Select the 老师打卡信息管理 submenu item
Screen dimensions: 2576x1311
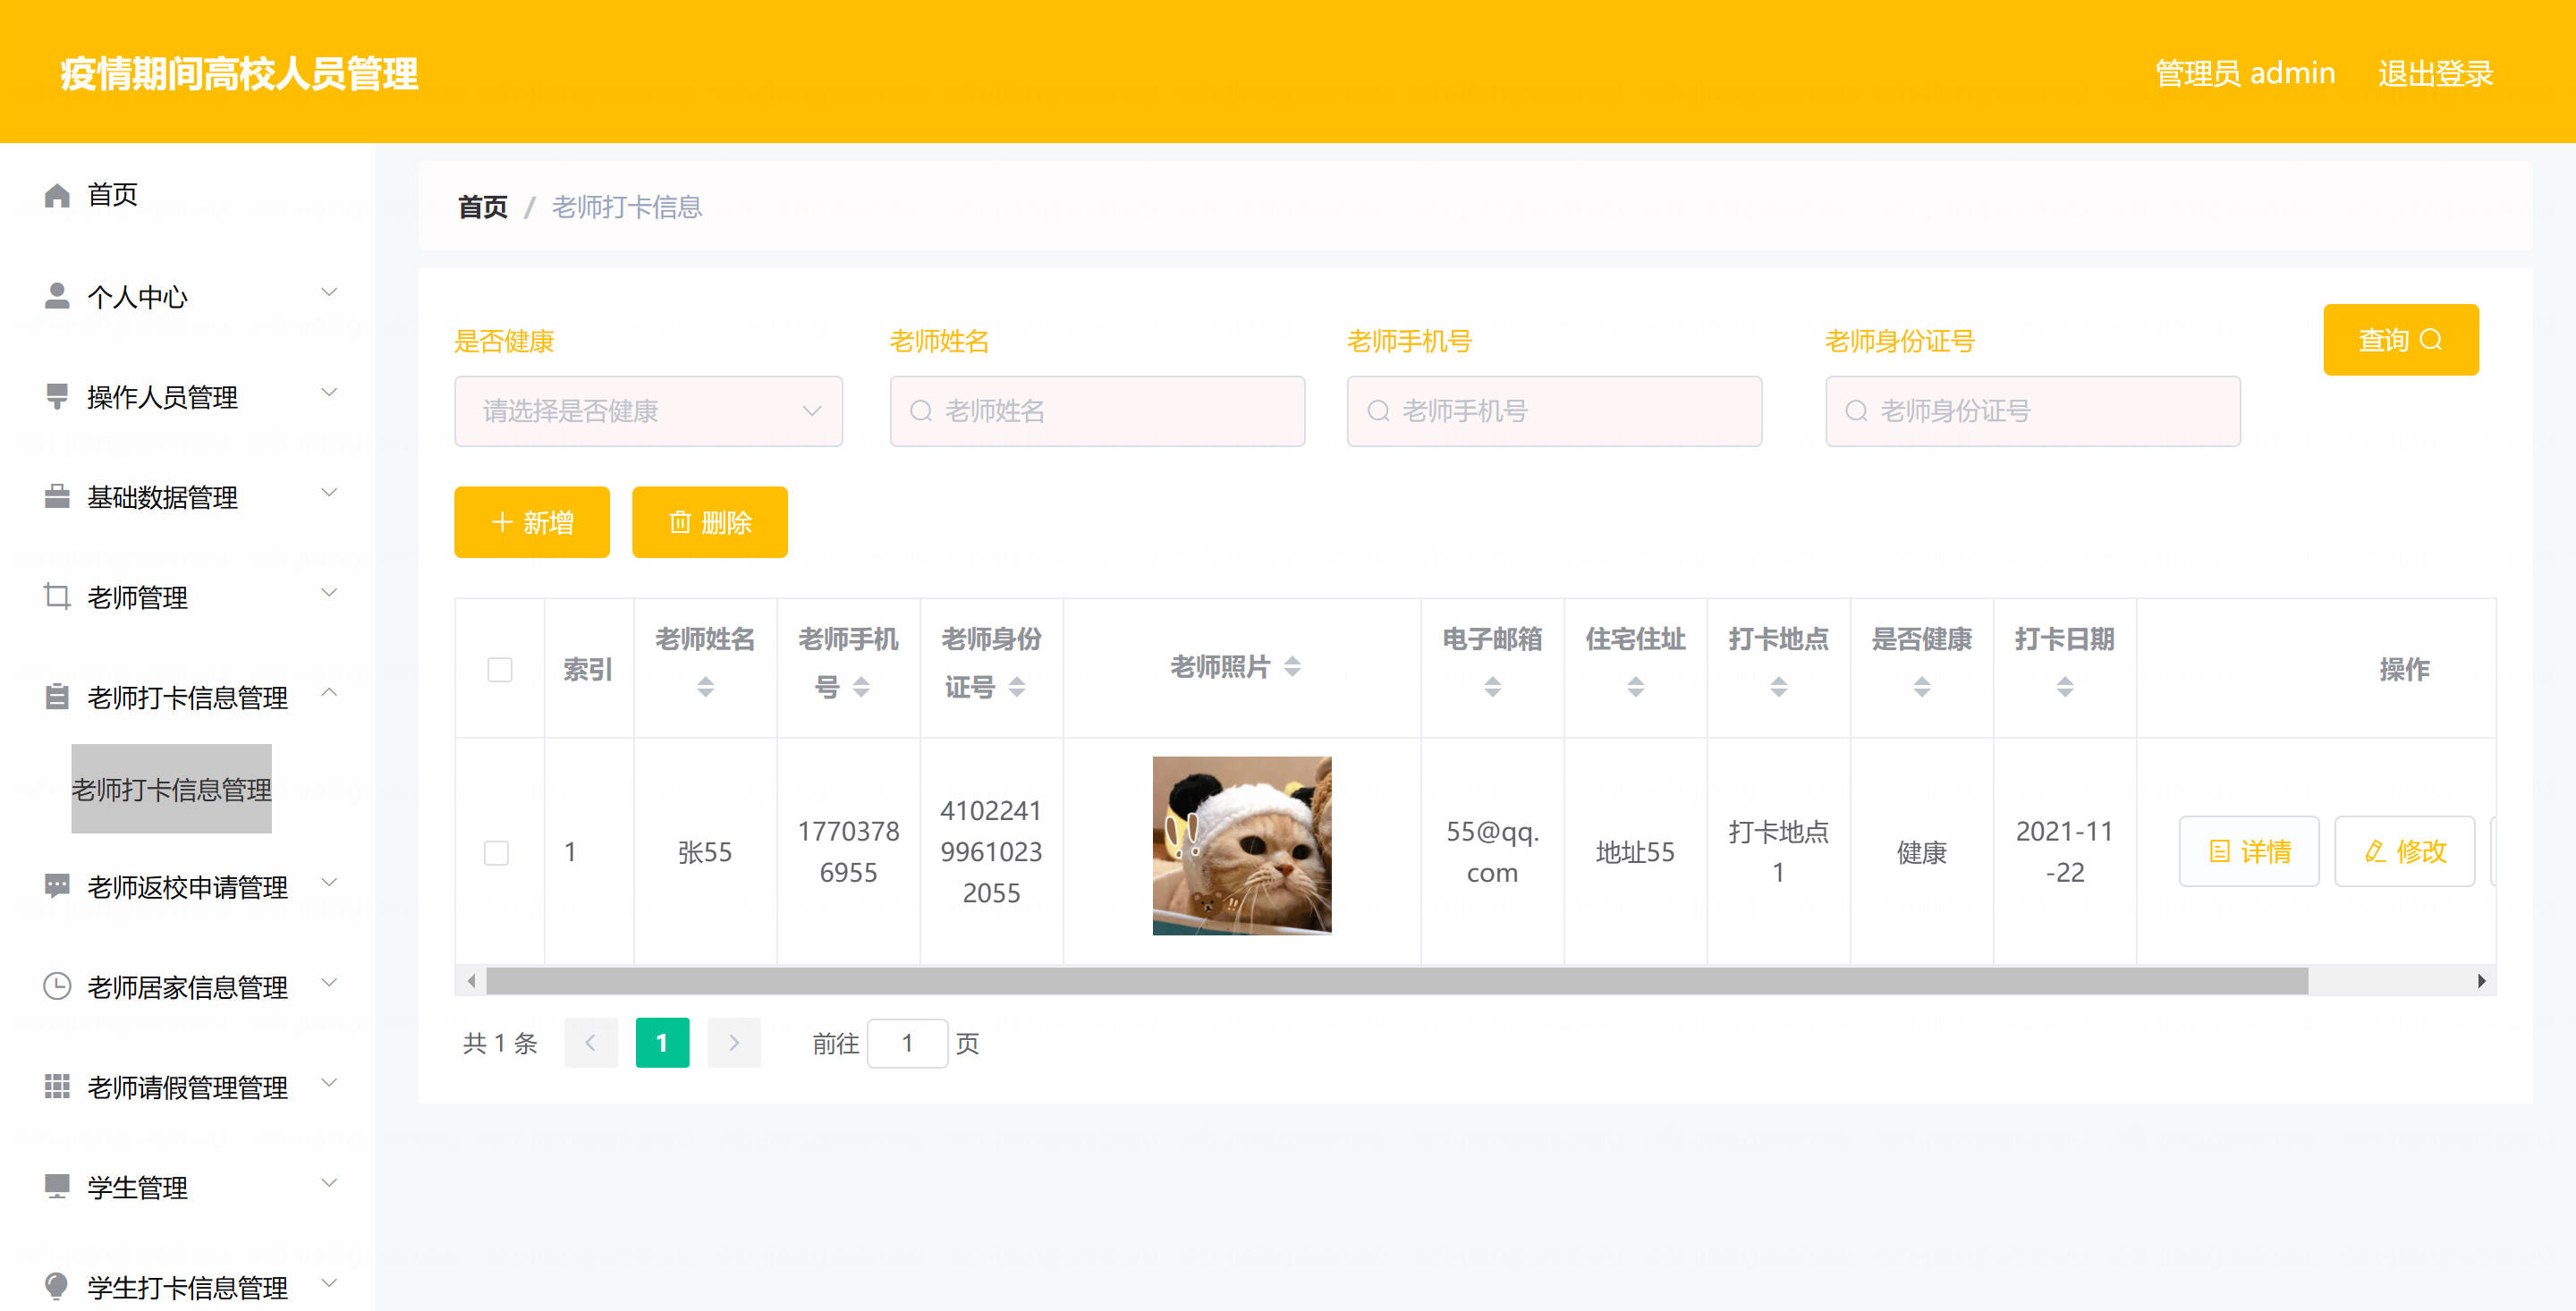(x=171, y=789)
